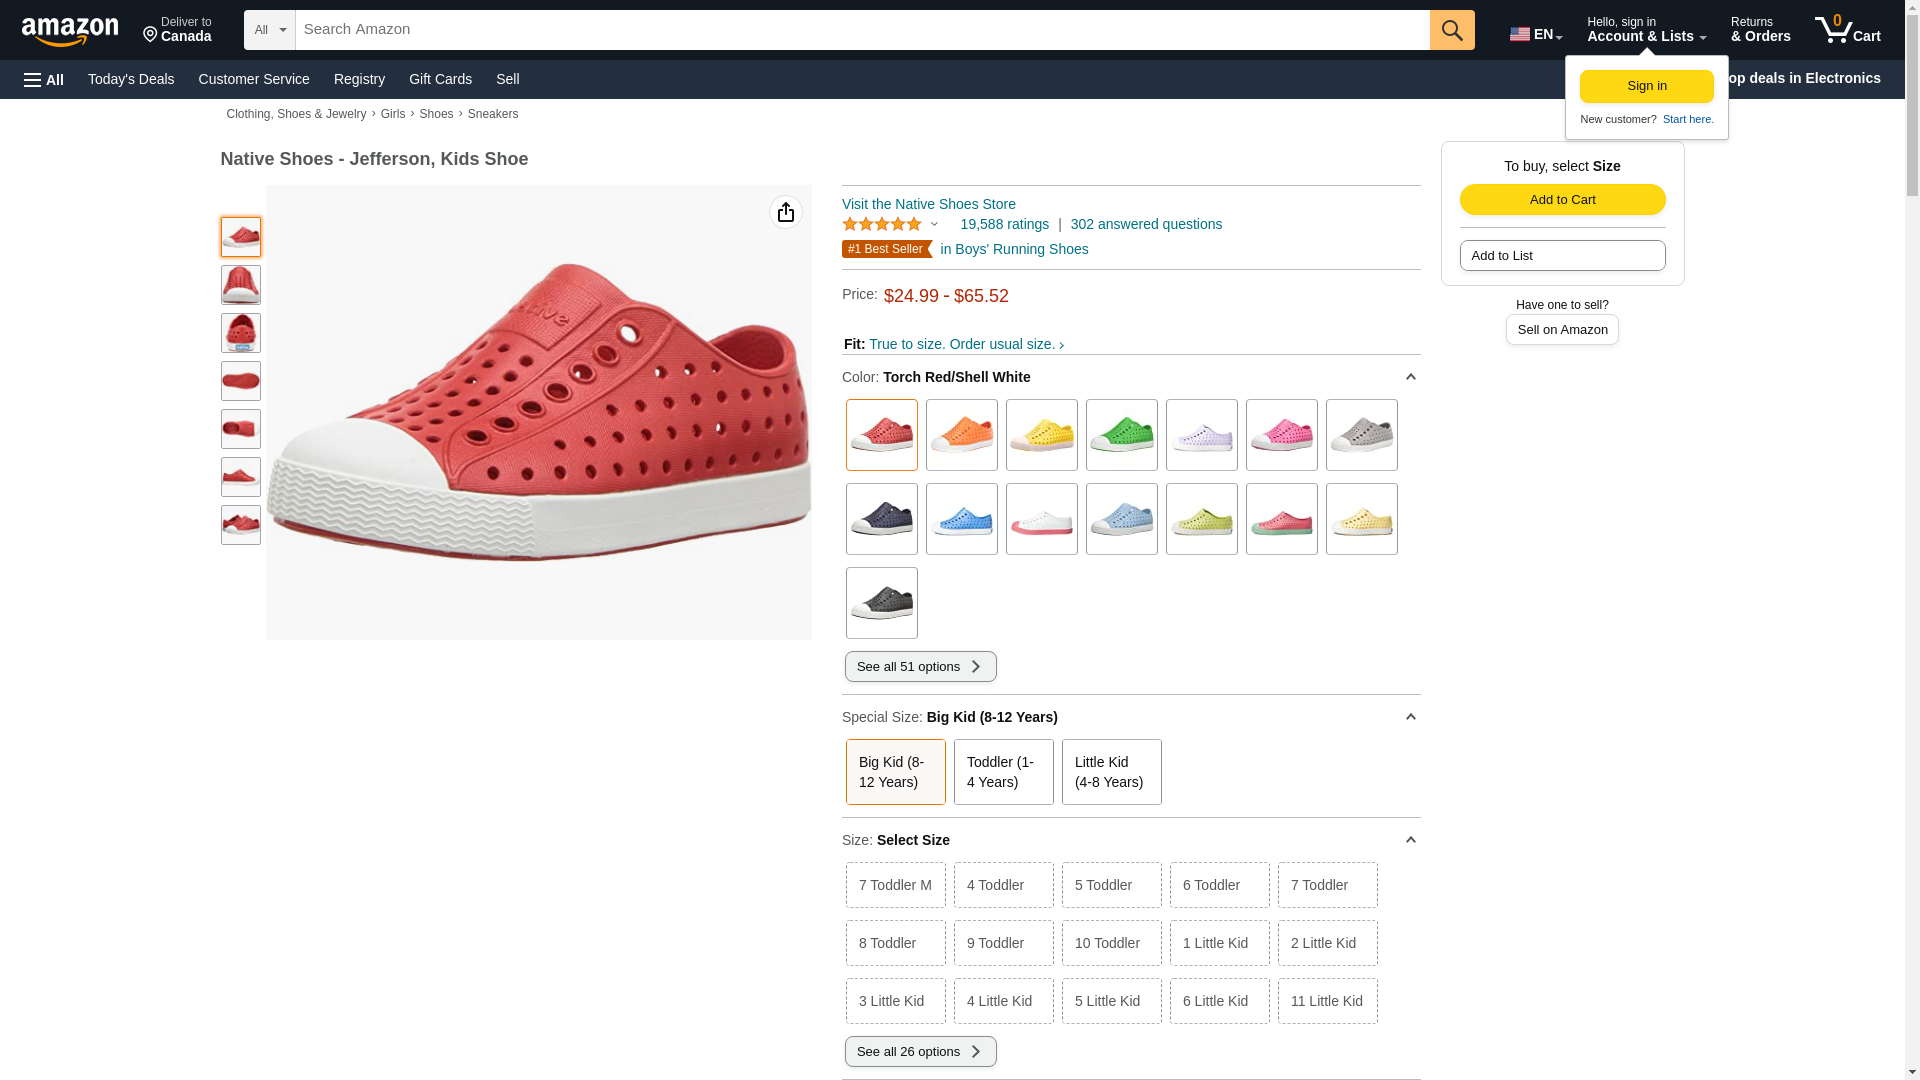Image resolution: width=1920 pixels, height=1080 pixels.
Task: Open the shopping cart icon
Action: click(x=1847, y=30)
